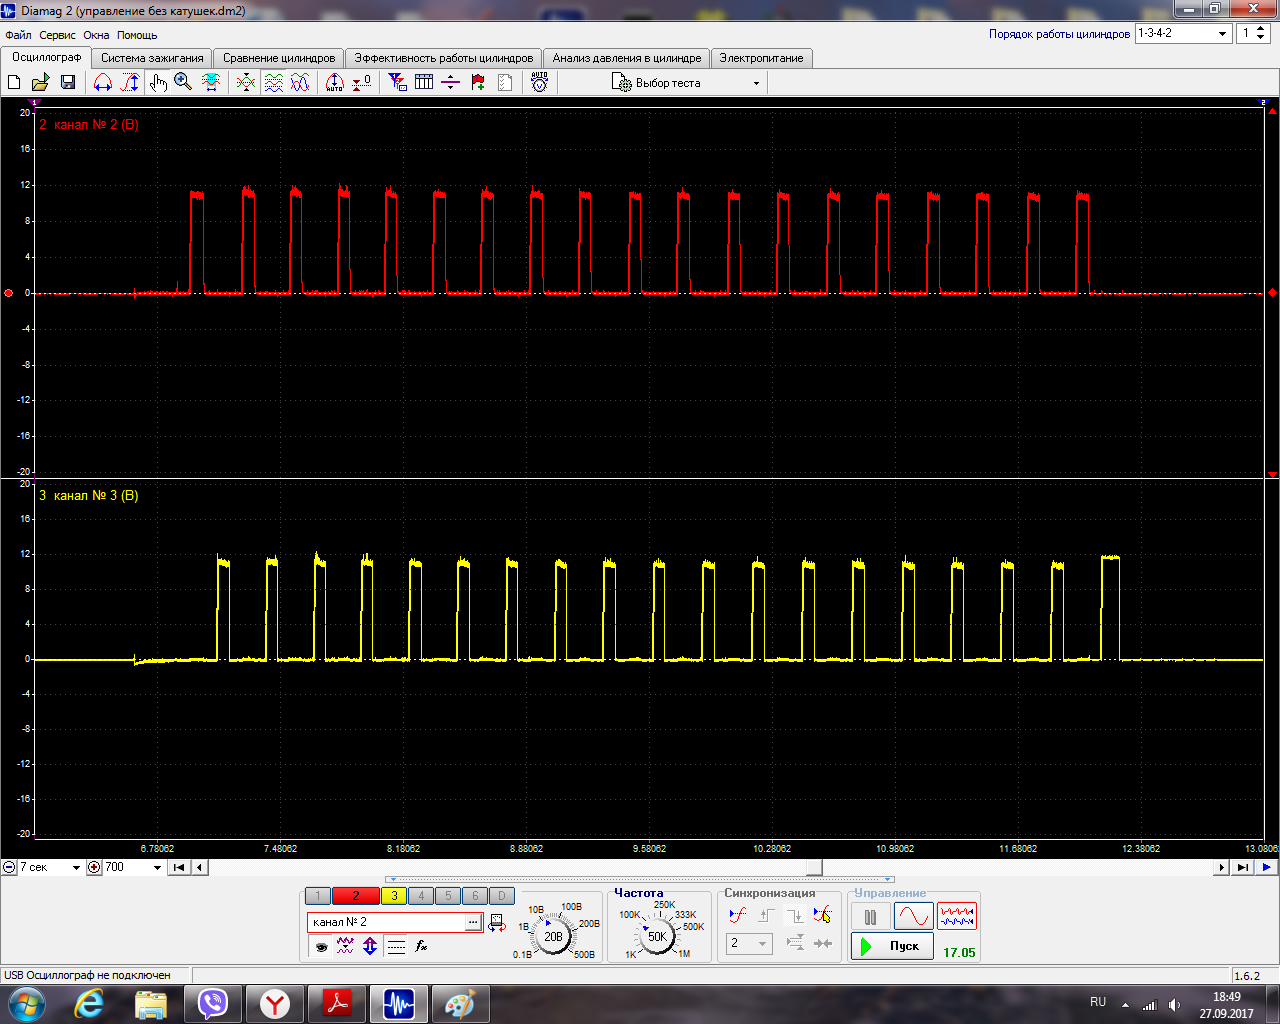Click the stacked wavy lines split icon

click(x=273, y=83)
